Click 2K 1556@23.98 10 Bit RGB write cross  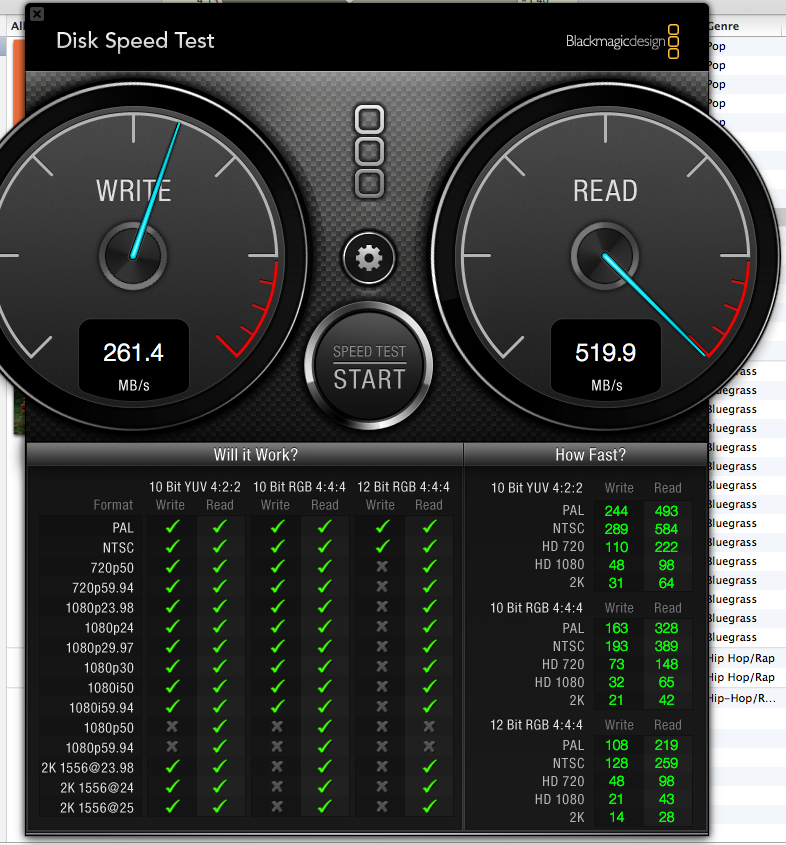click(277, 766)
